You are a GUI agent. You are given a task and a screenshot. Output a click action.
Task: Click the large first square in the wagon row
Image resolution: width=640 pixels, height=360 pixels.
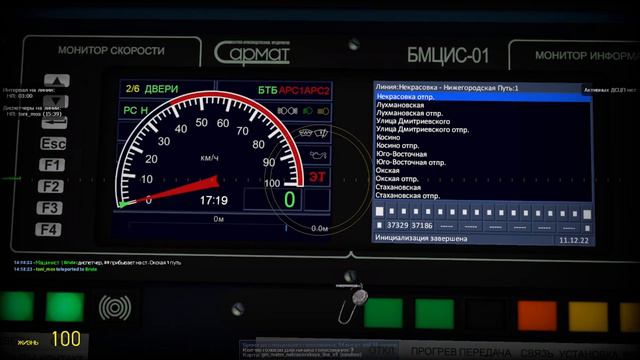pyautogui.click(x=380, y=211)
